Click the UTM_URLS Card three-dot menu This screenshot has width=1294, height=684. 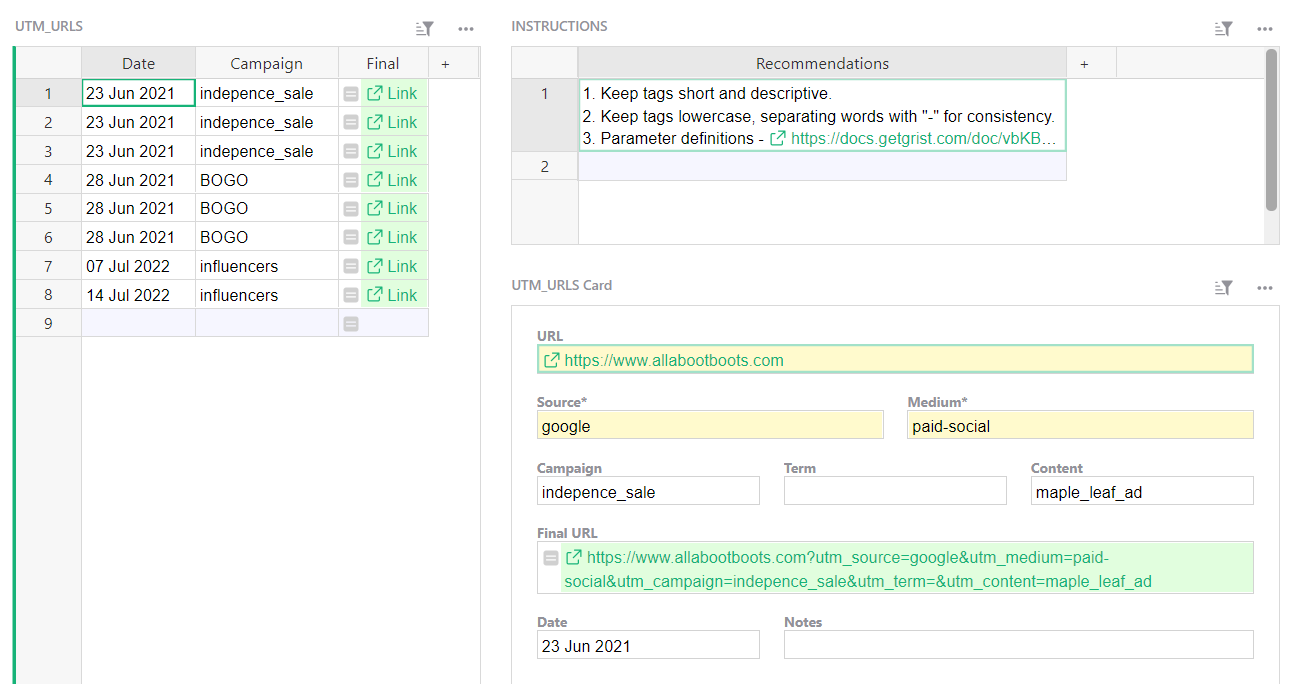[1265, 287]
